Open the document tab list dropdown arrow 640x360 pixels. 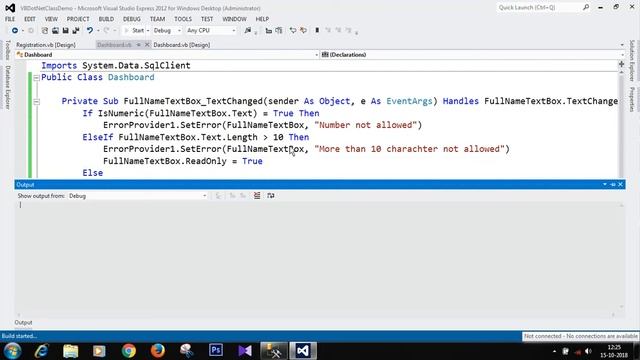point(622,45)
